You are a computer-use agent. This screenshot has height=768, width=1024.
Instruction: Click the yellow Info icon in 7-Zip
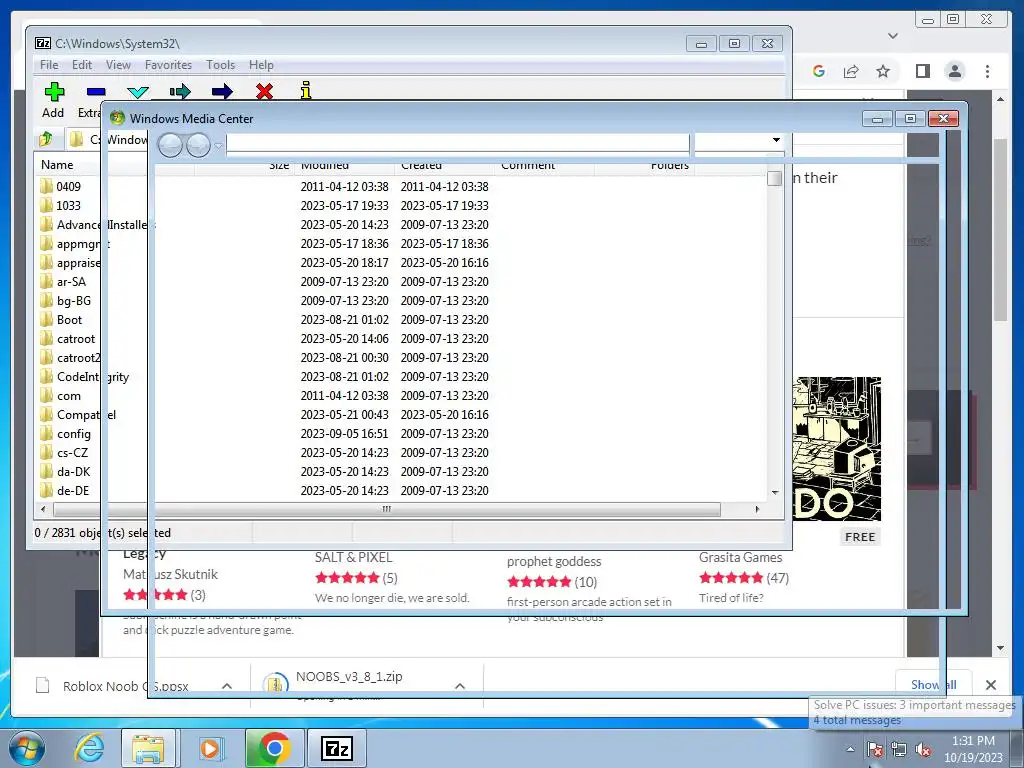click(x=306, y=91)
